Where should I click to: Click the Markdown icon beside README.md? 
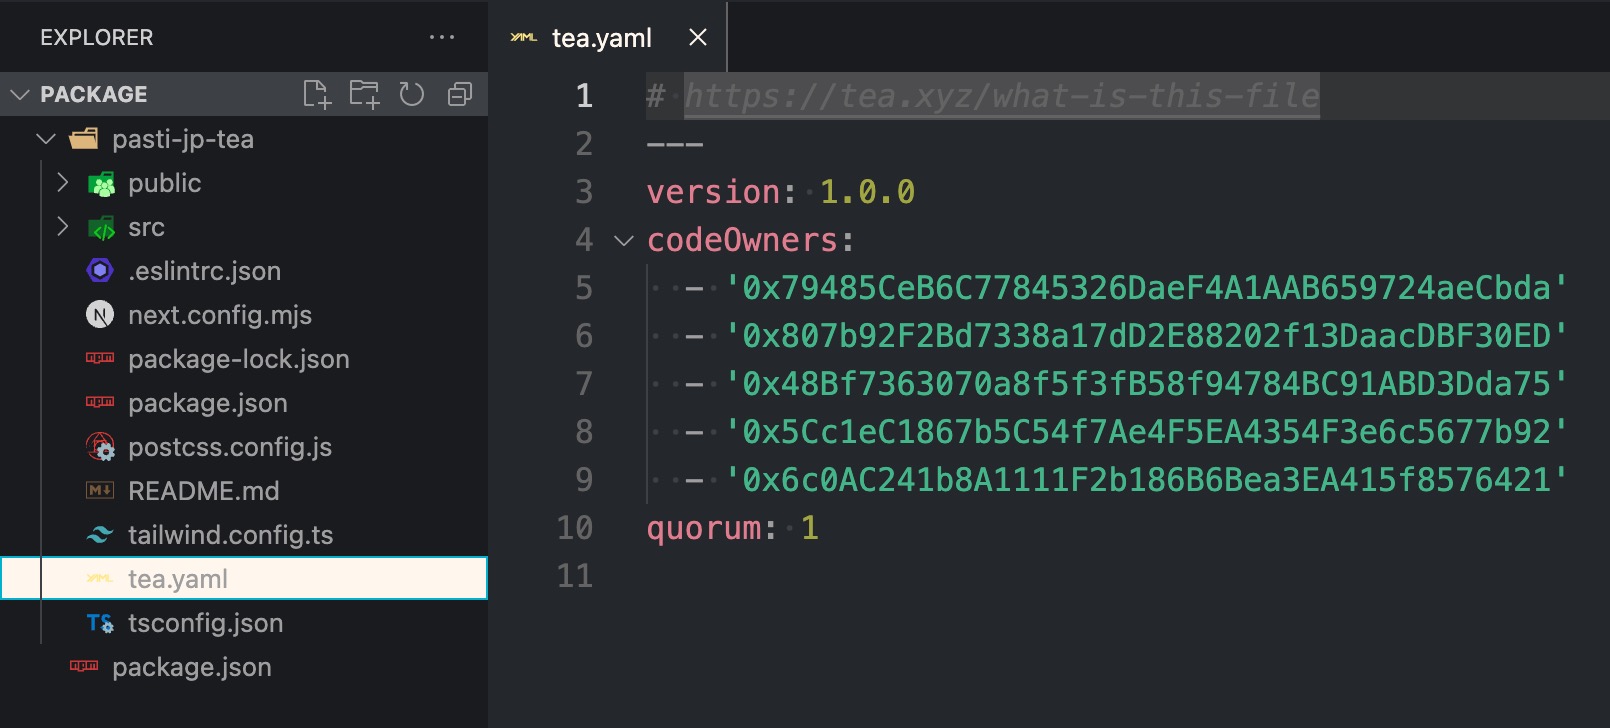[x=100, y=490]
